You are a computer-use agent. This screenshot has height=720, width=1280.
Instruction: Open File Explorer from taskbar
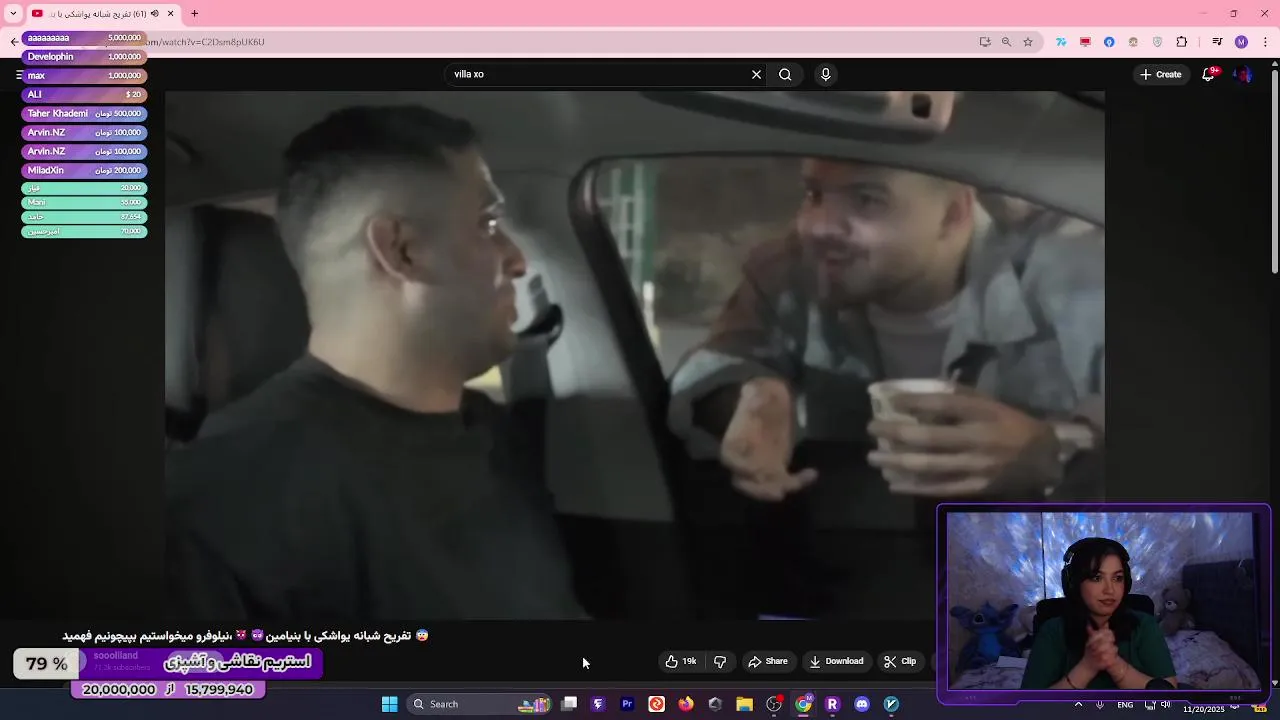pyautogui.click(x=744, y=704)
